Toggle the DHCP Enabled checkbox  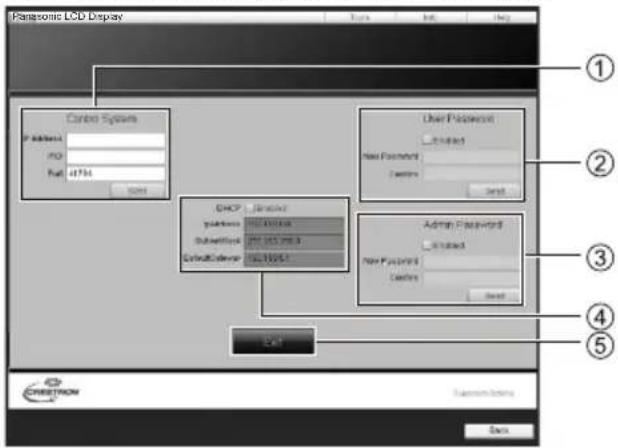pos(249,208)
